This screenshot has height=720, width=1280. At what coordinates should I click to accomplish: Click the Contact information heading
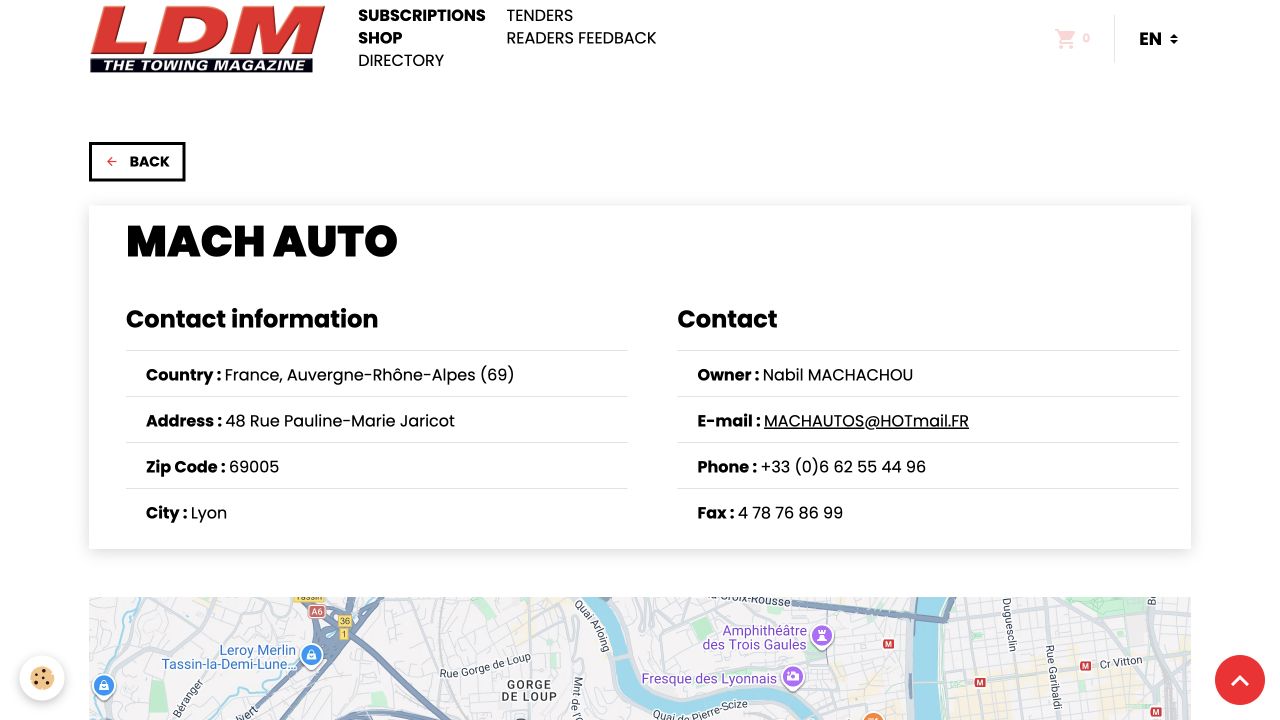(x=252, y=319)
